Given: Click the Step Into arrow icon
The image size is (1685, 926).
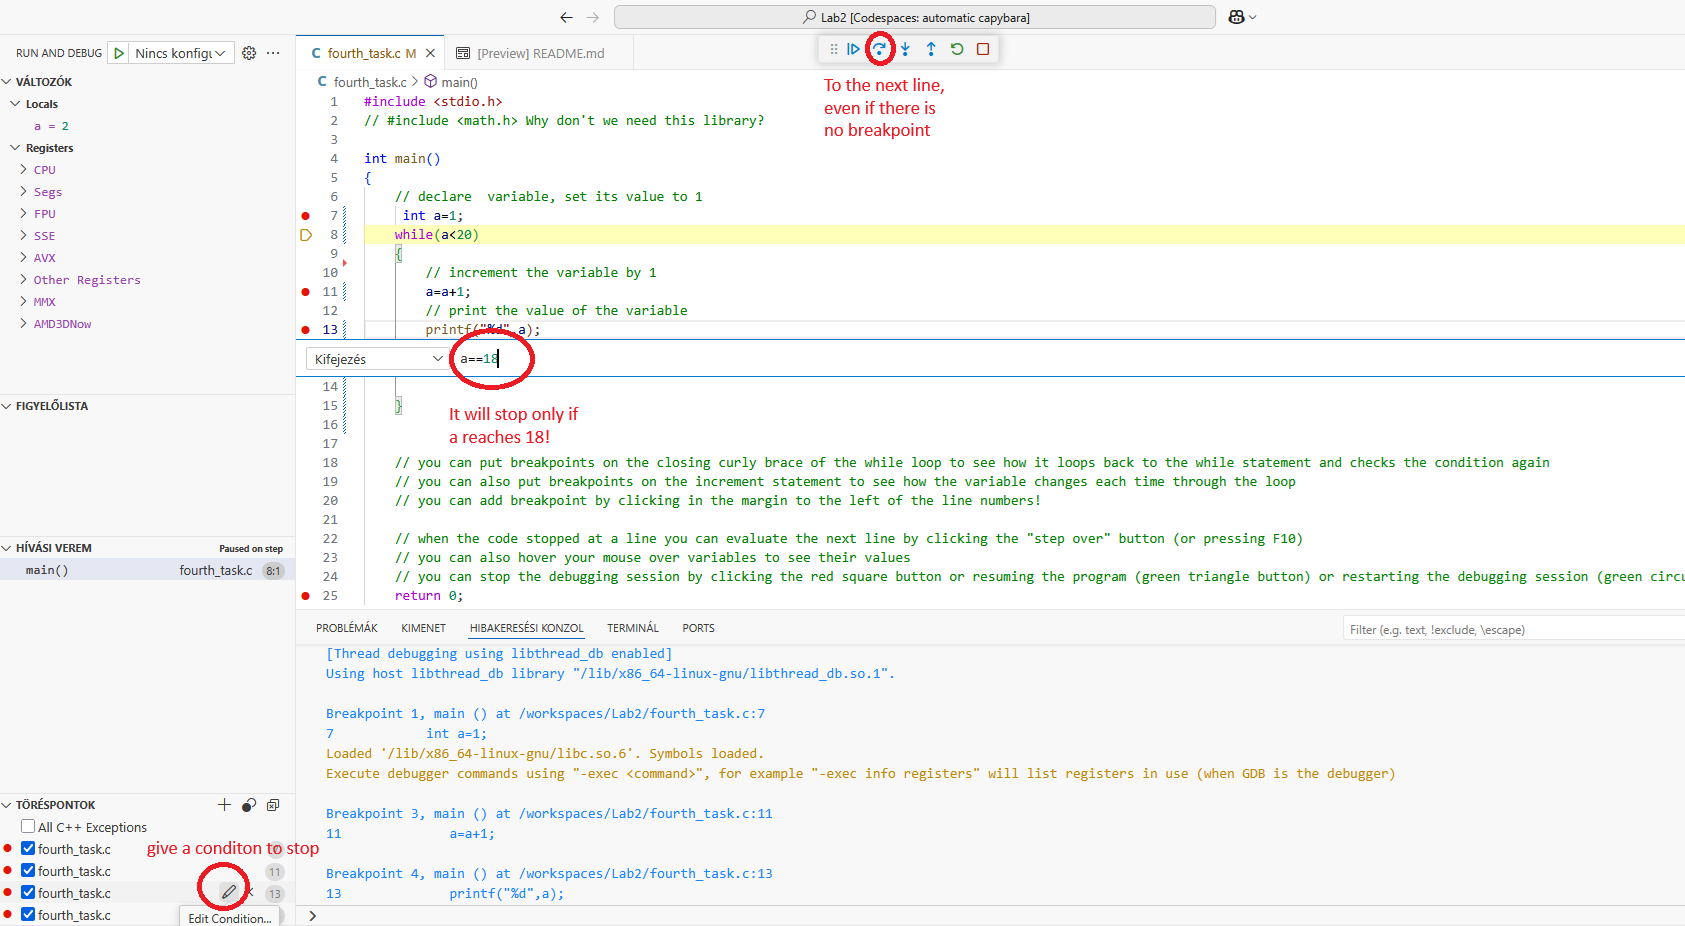Looking at the screenshot, I should (905, 49).
